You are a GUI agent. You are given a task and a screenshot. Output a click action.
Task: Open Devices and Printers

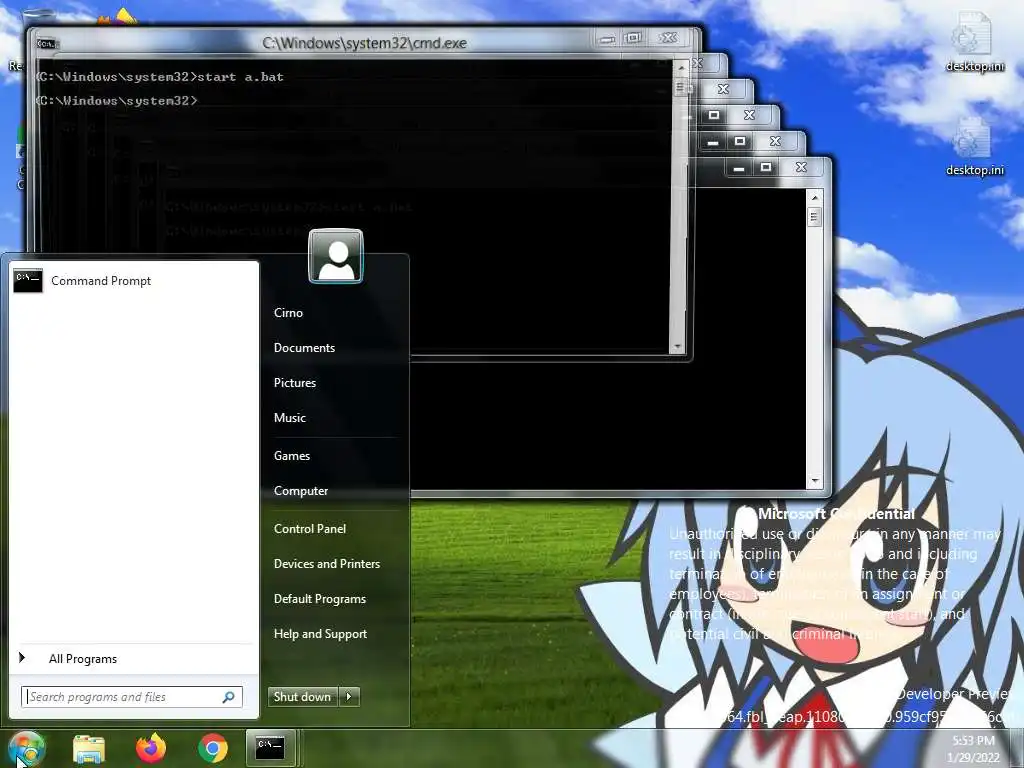pyautogui.click(x=327, y=564)
